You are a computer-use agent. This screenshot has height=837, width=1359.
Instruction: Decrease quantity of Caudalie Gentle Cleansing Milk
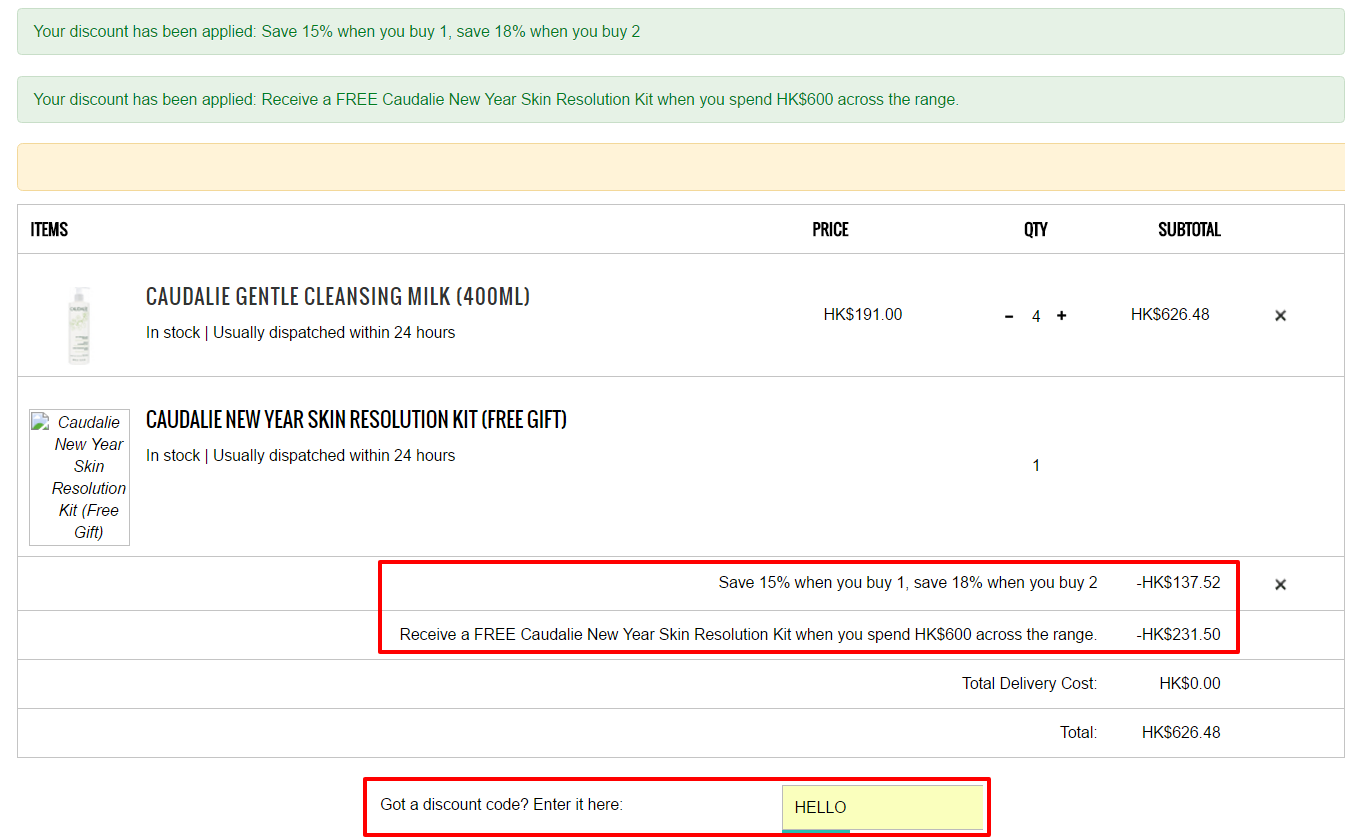pos(1009,316)
